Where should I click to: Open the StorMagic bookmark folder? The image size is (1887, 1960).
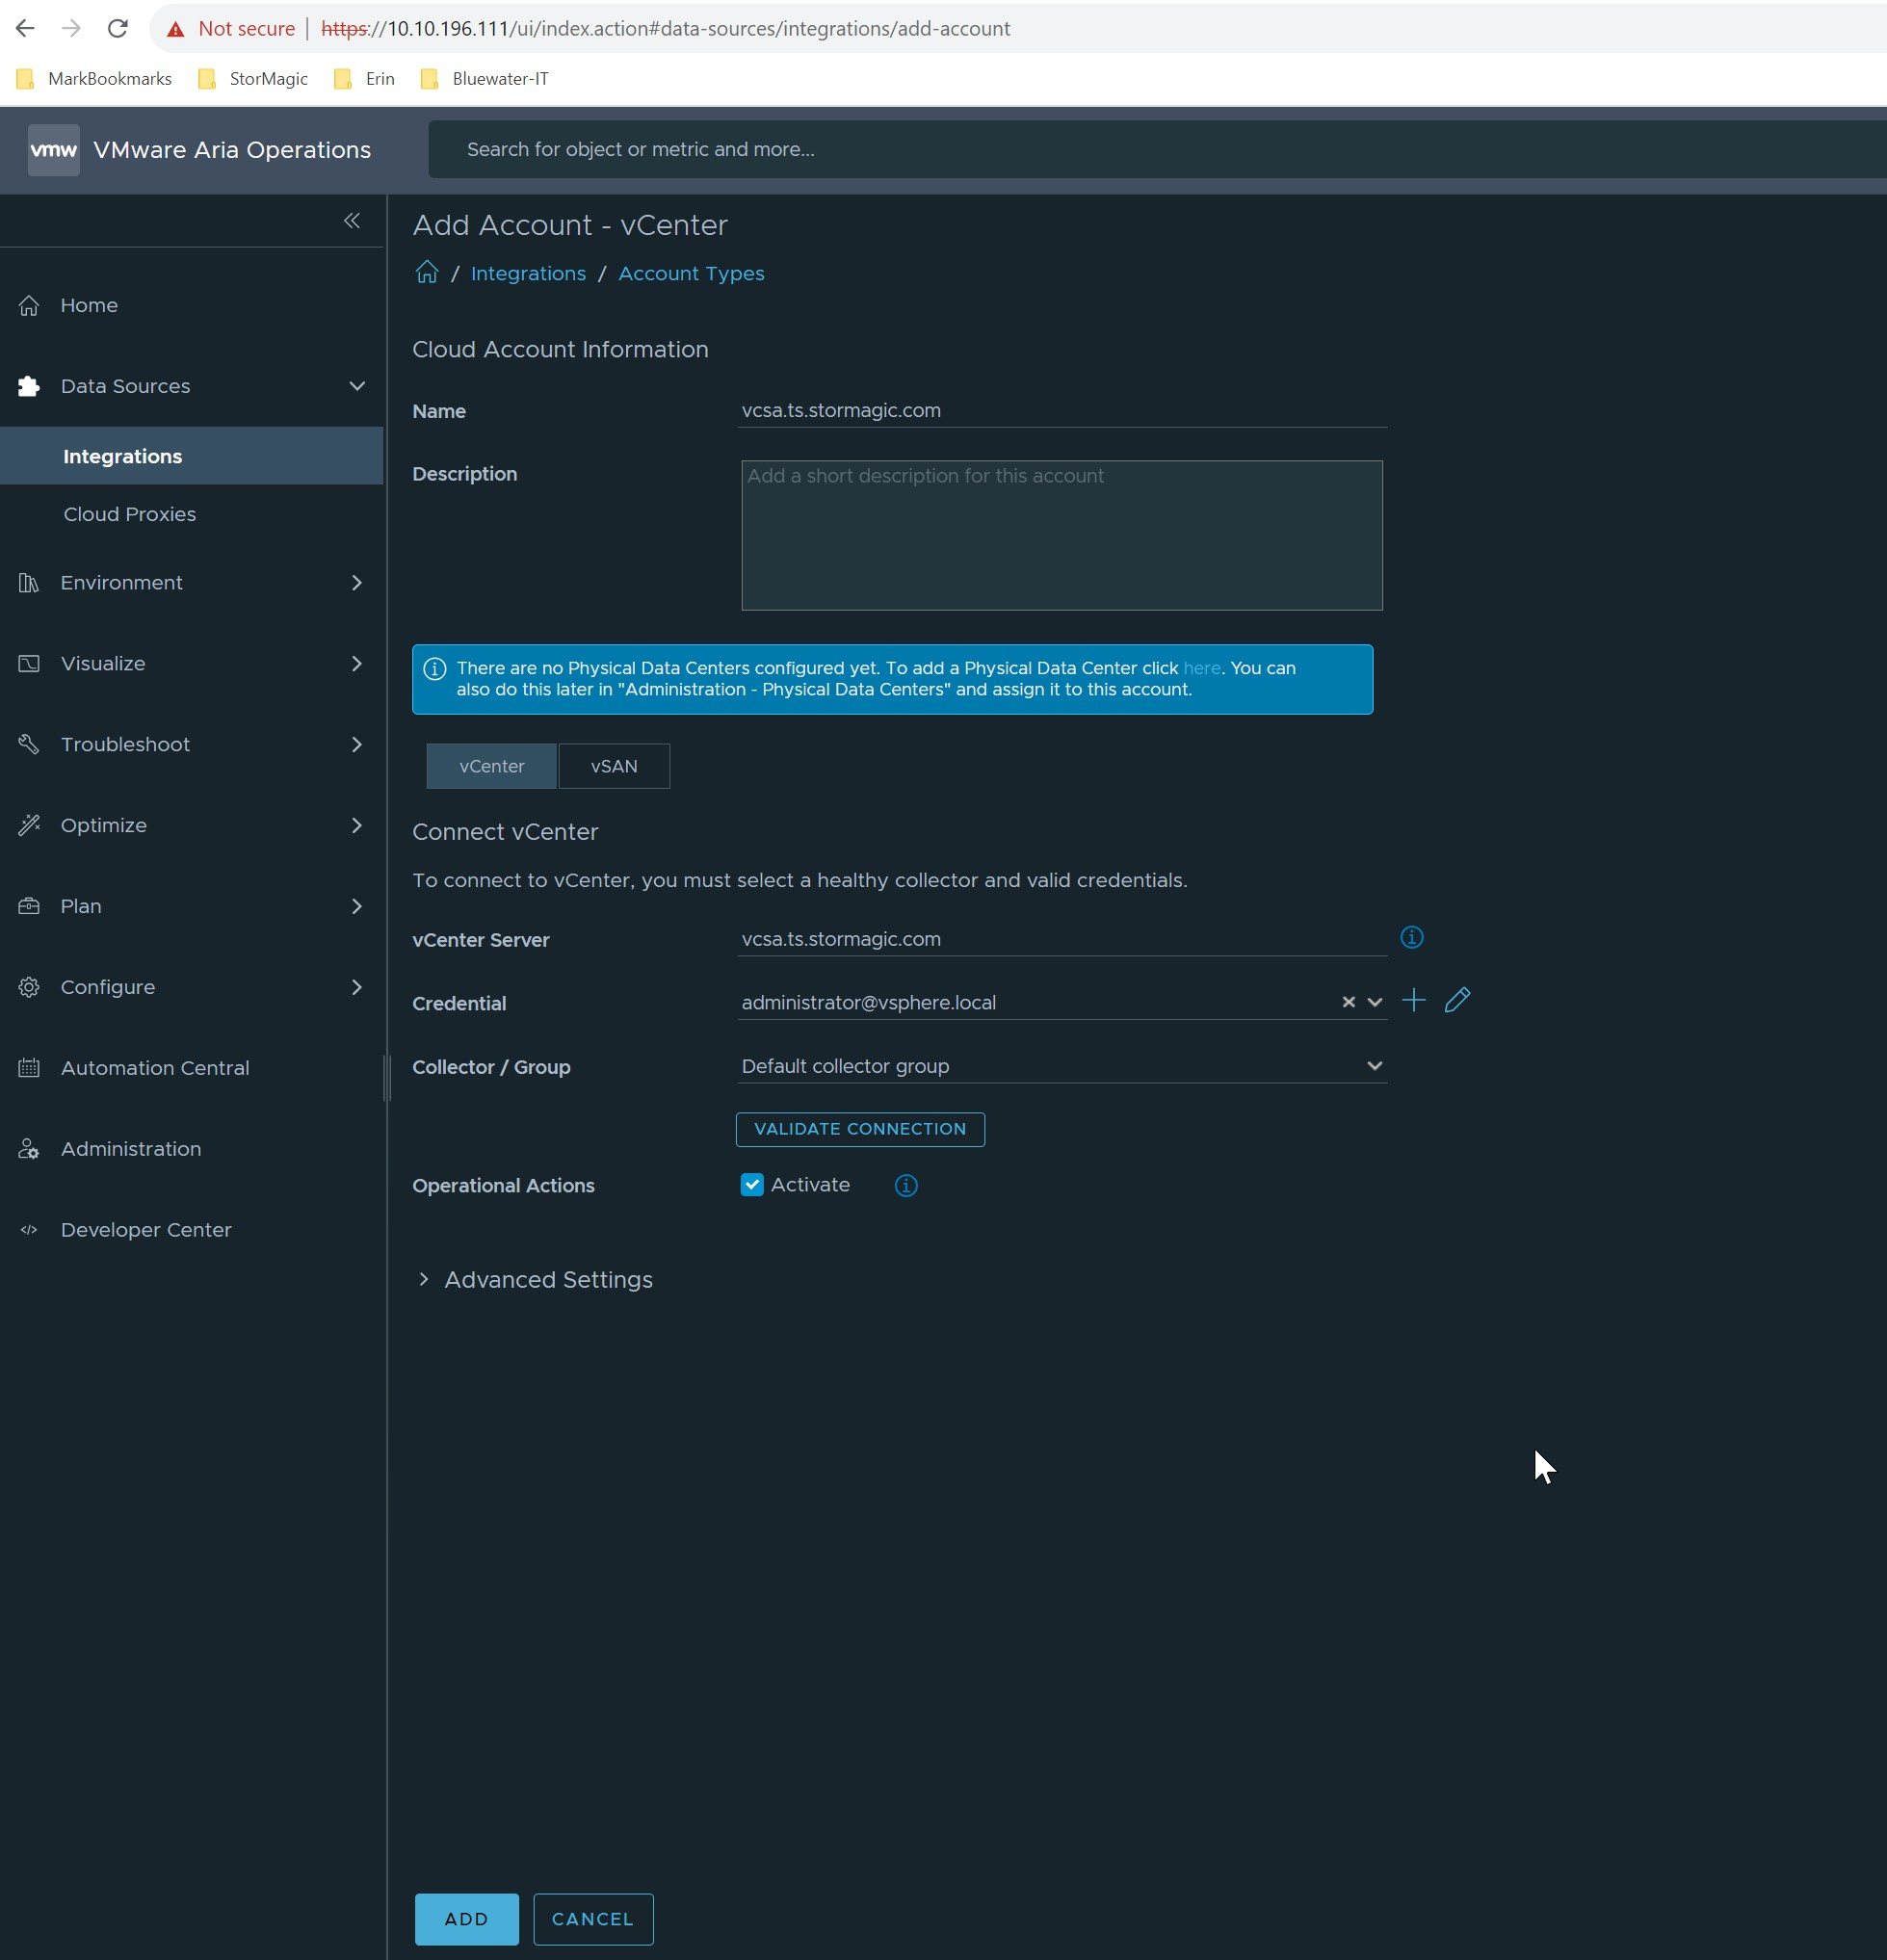(253, 79)
